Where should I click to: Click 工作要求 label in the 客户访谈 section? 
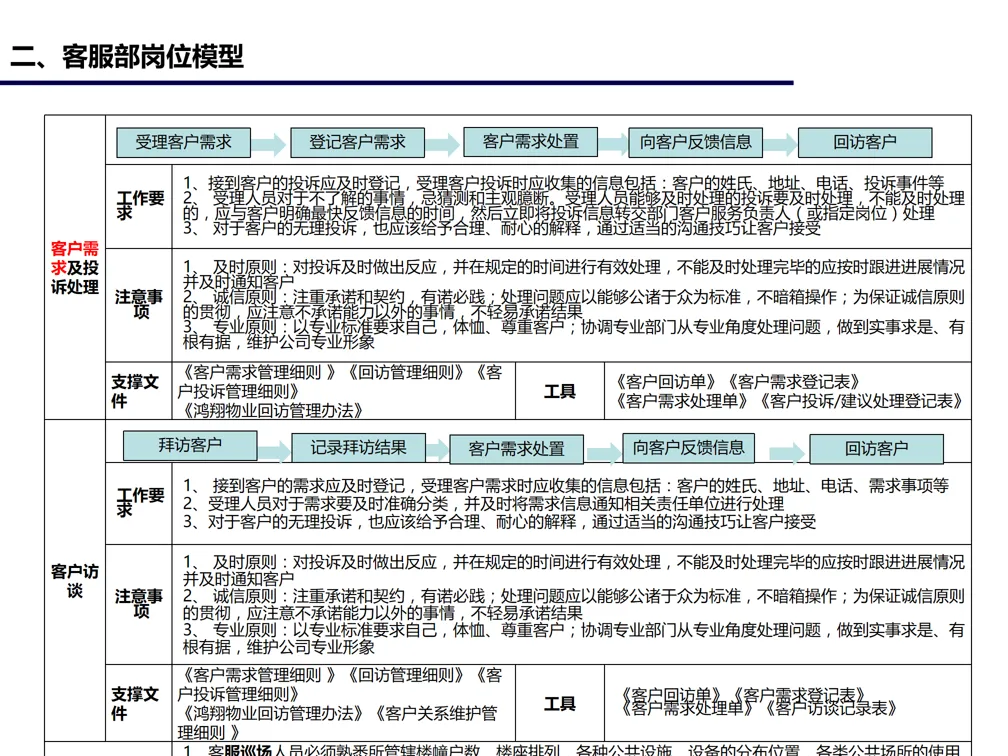(140, 502)
